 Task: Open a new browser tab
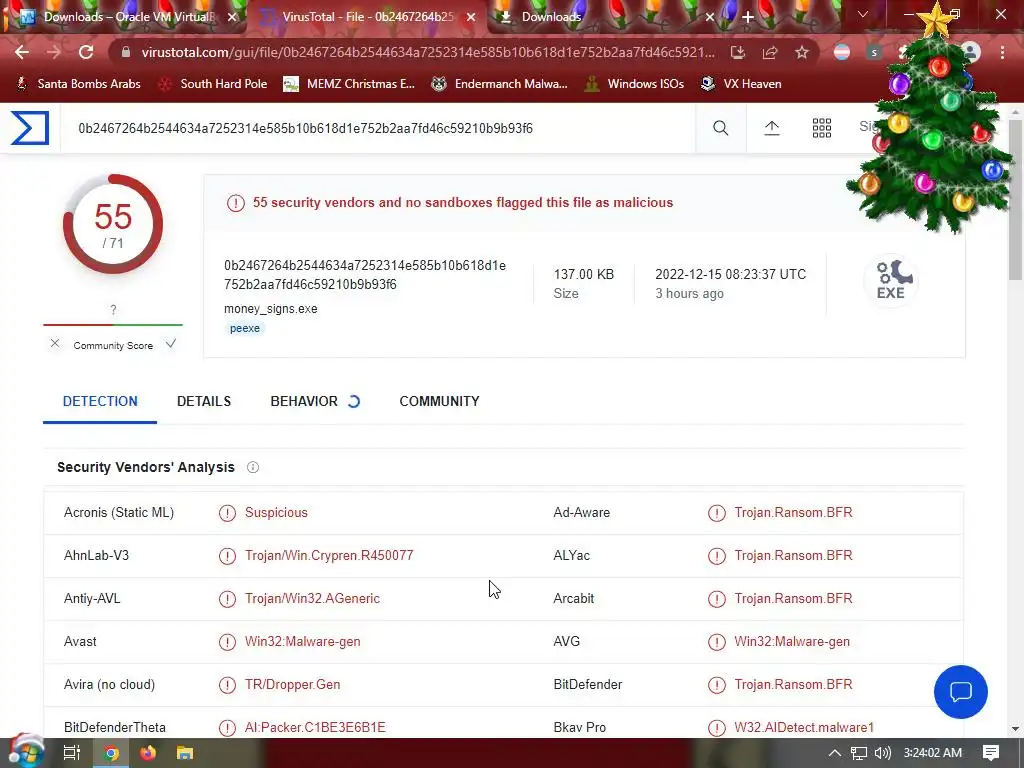(748, 17)
